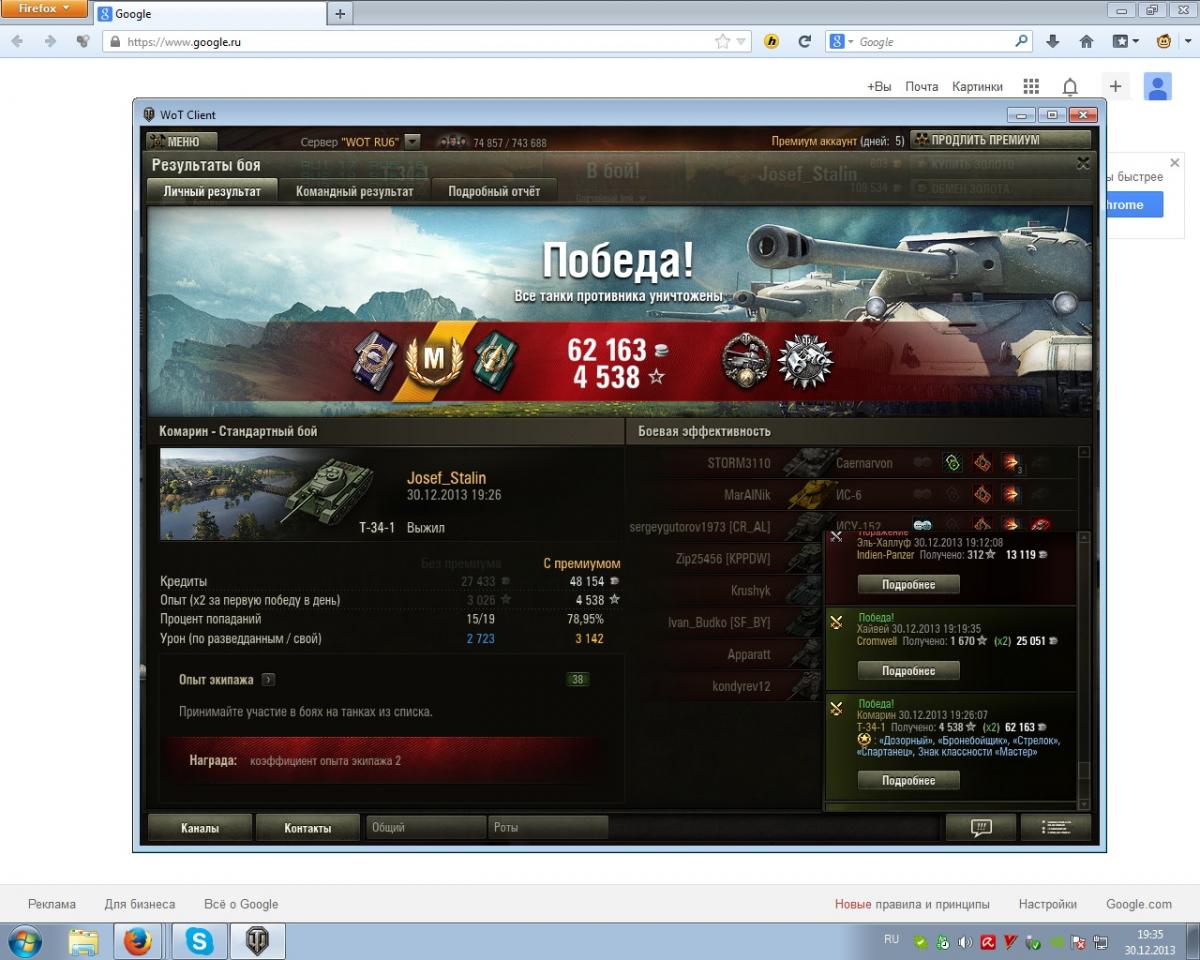Open a new Firefox tab with plus
The image size is (1200, 960).
point(340,13)
